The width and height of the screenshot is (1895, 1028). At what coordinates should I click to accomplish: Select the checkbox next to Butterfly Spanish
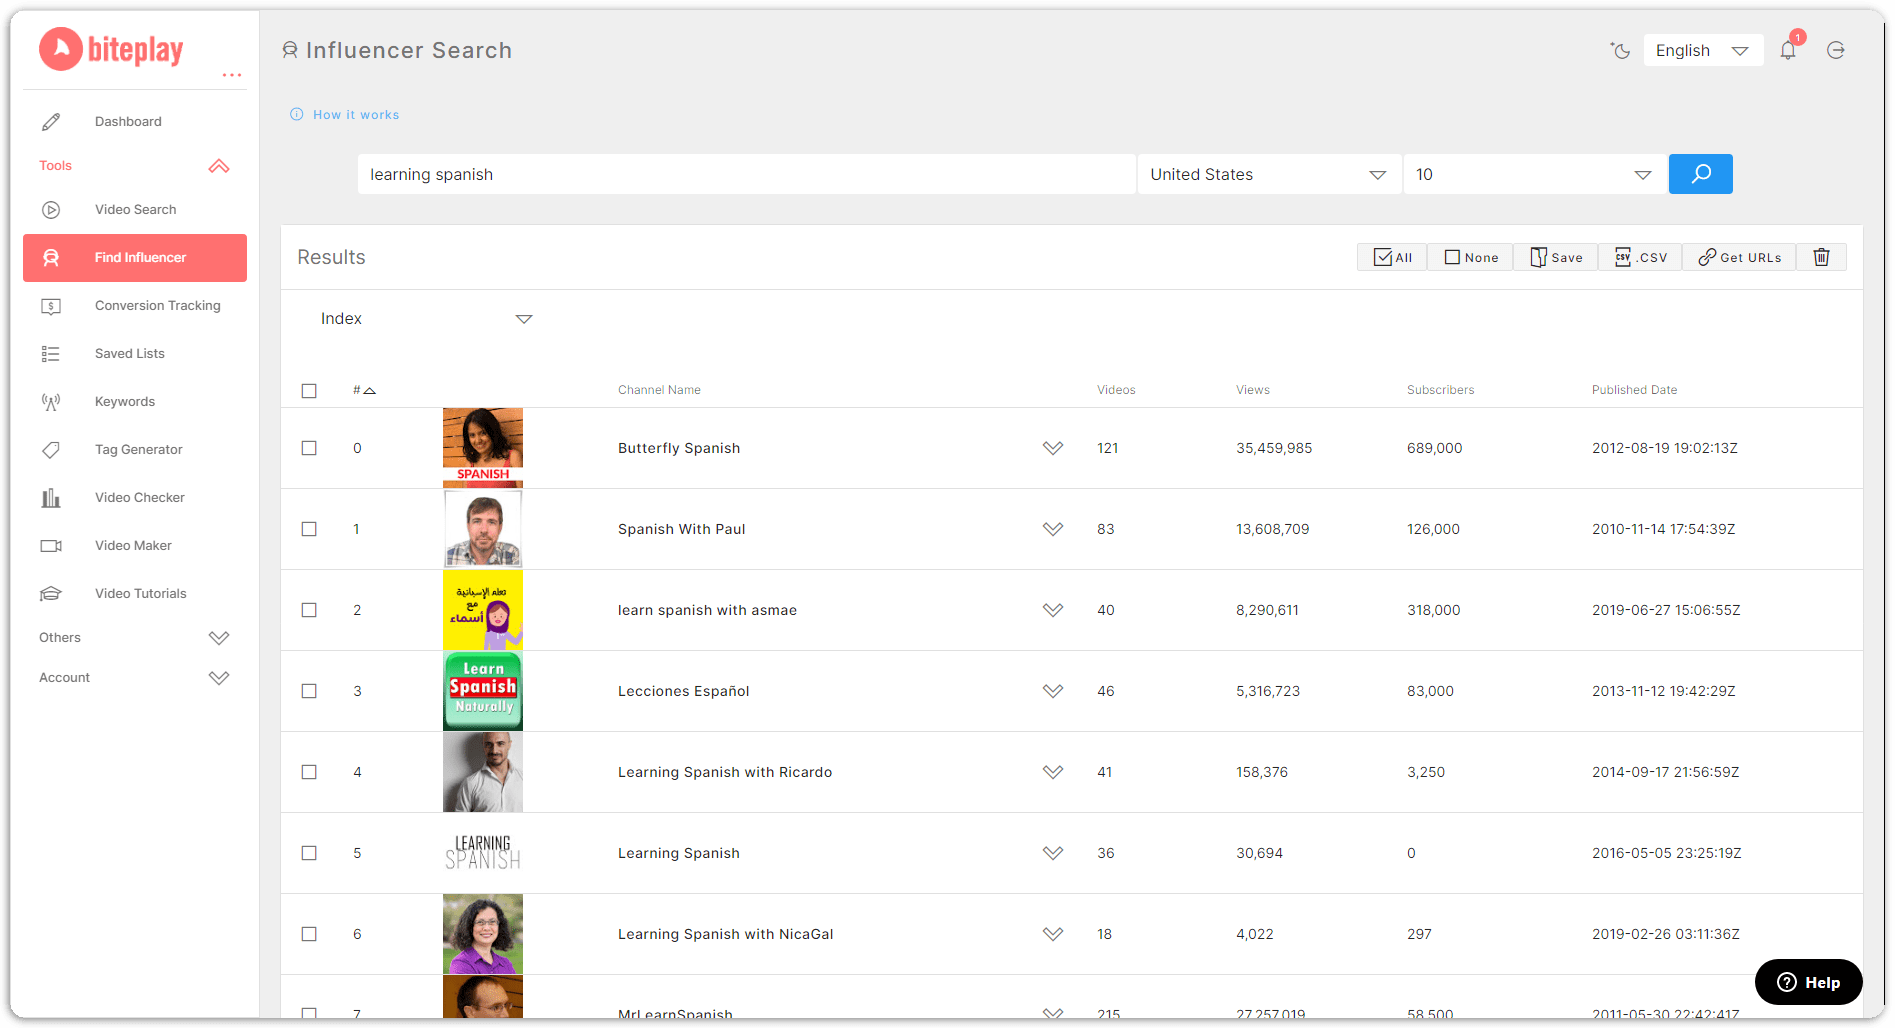309,448
